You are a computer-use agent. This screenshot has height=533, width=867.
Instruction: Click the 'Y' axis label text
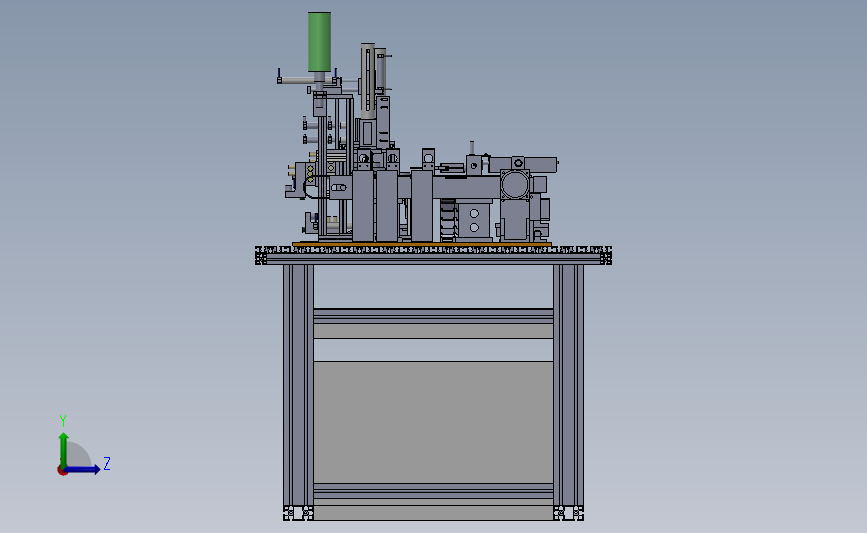click(x=63, y=421)
